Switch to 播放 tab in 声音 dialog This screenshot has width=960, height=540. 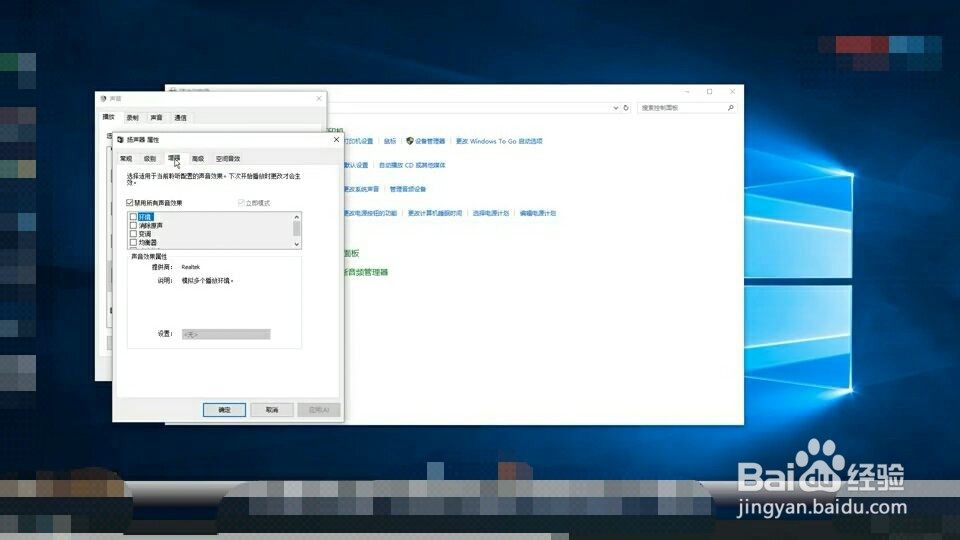click(108, 117)
